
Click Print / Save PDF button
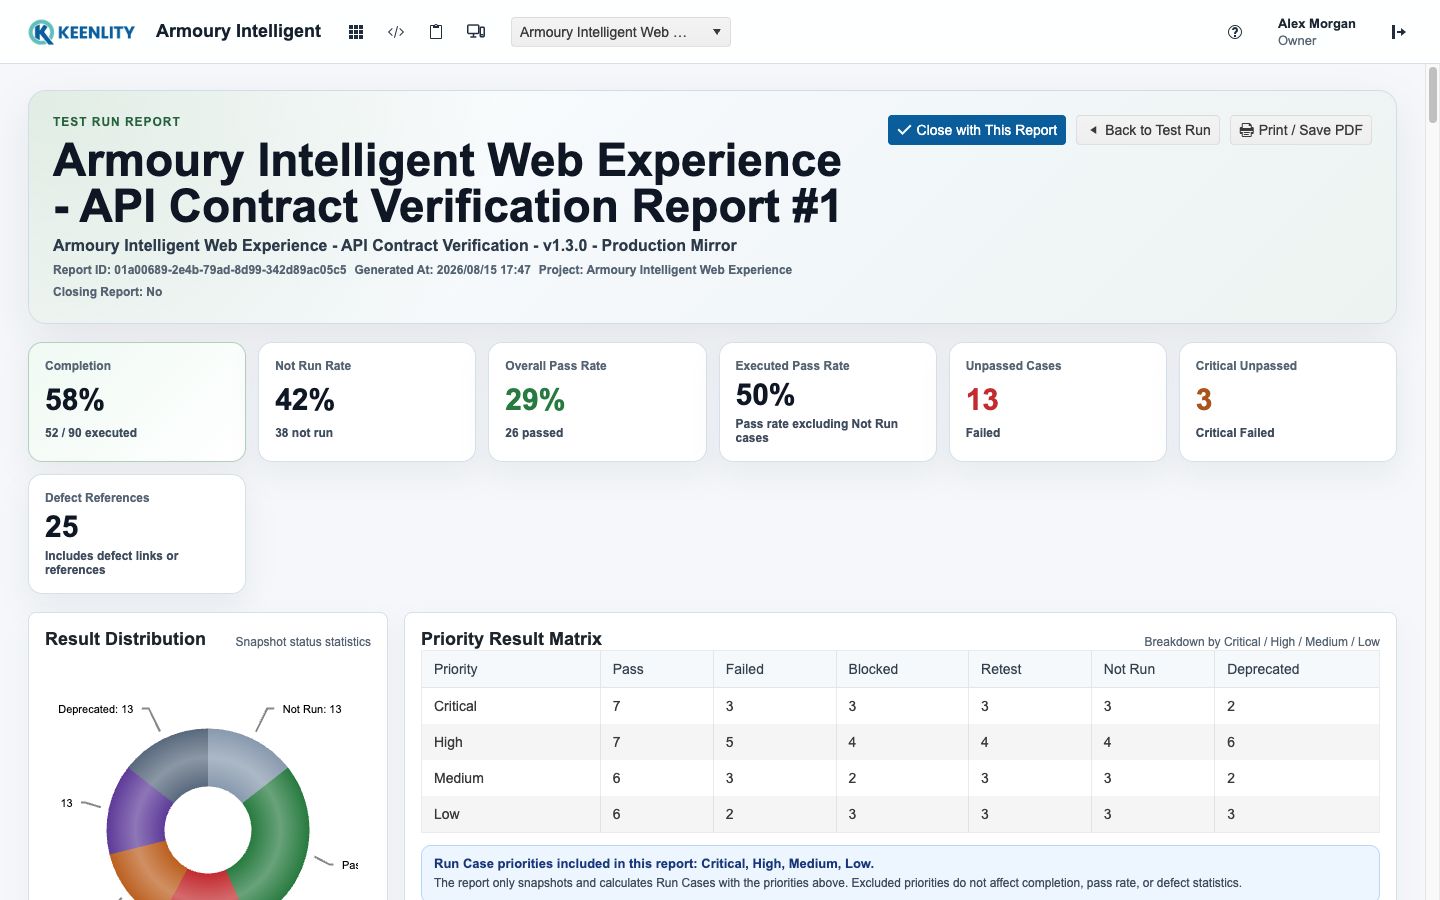(x=1301, y=130)
